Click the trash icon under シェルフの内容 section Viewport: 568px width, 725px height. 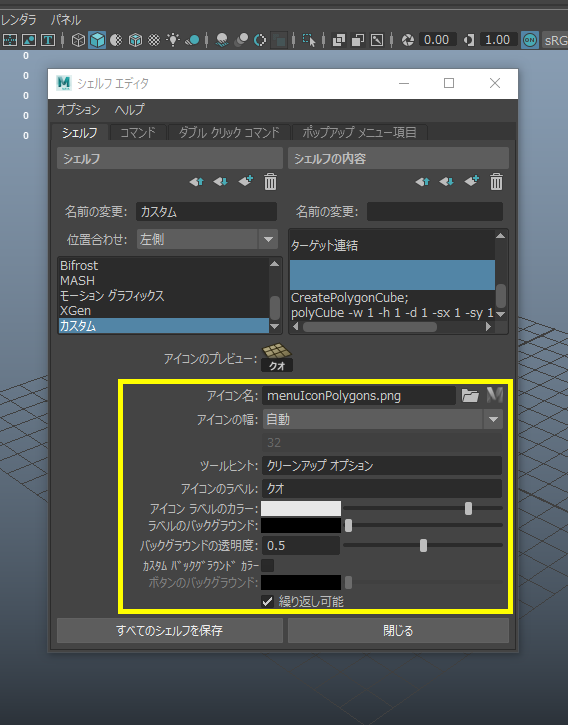[496, 182]
